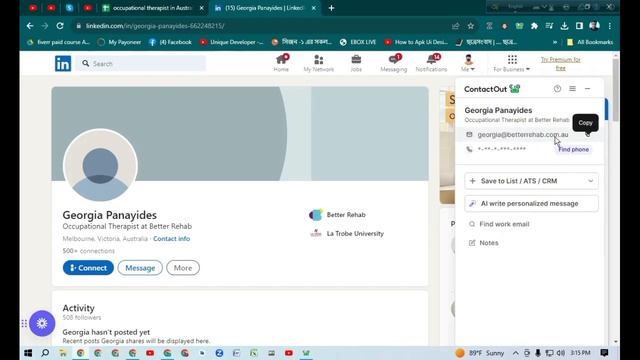640x360 pixels.
Task: Open taskbar search magnifier
Action: pyautogui.click(x=45, y=353)
